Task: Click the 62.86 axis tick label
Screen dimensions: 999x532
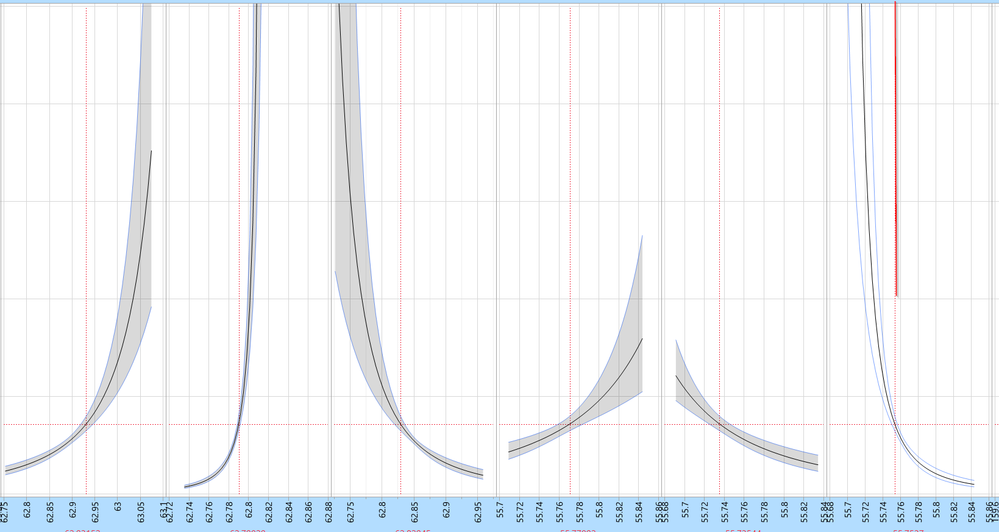Action: click(308, 511)
